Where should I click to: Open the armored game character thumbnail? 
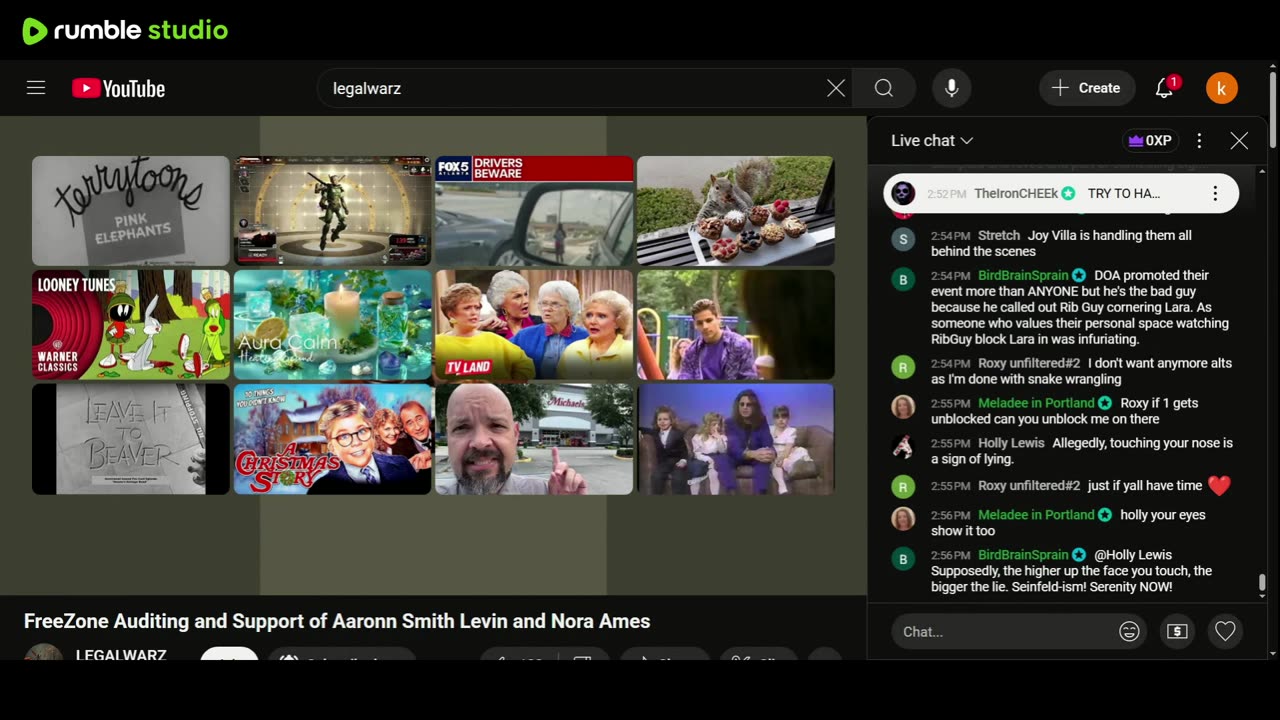333,211
